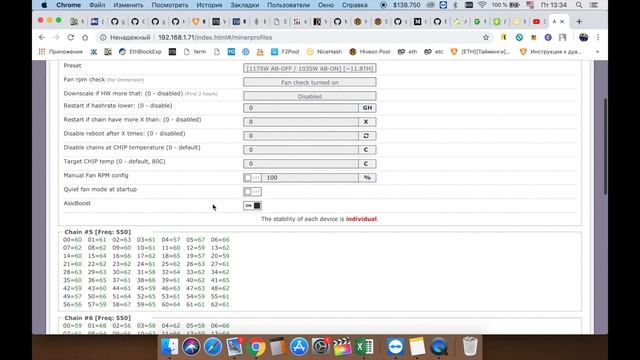Open Spotlight search in menu bar
This screenshot has width=640, height=360.
pos(579,5)
